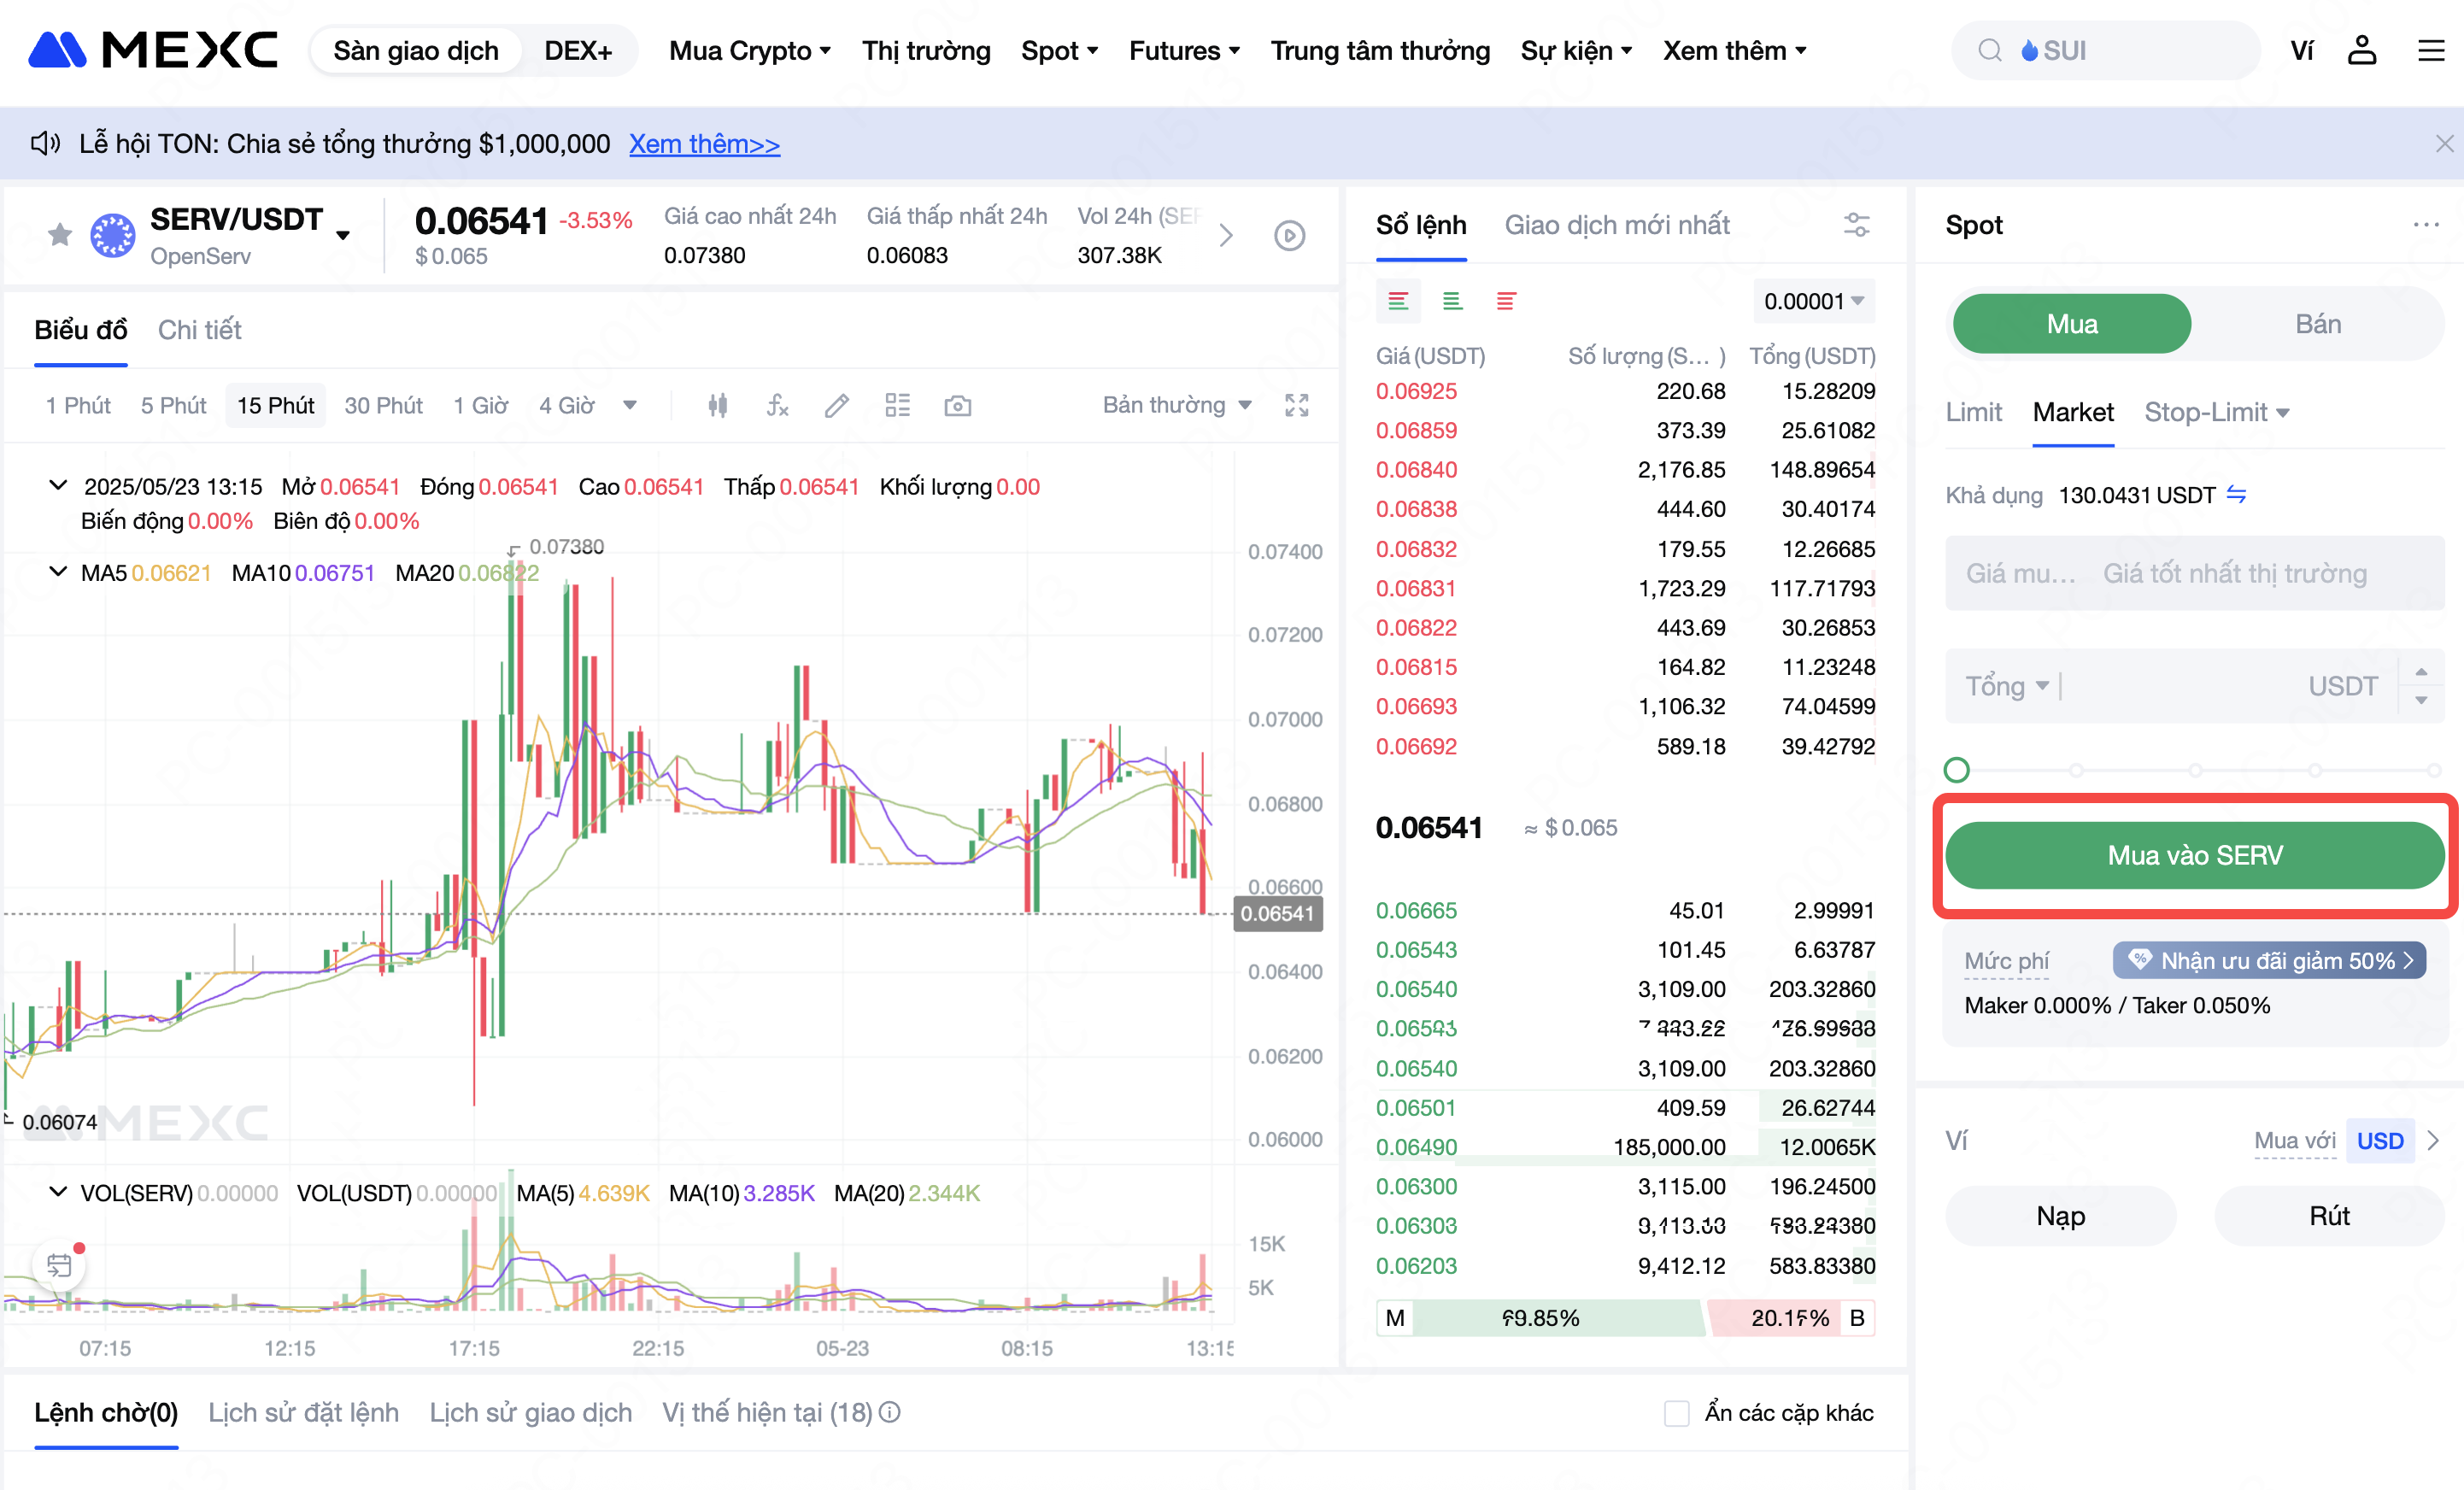This screenshot has height=1490, width=2464.
Task: Select the 1 Giờ timeframe
Action: click(480, 405)
